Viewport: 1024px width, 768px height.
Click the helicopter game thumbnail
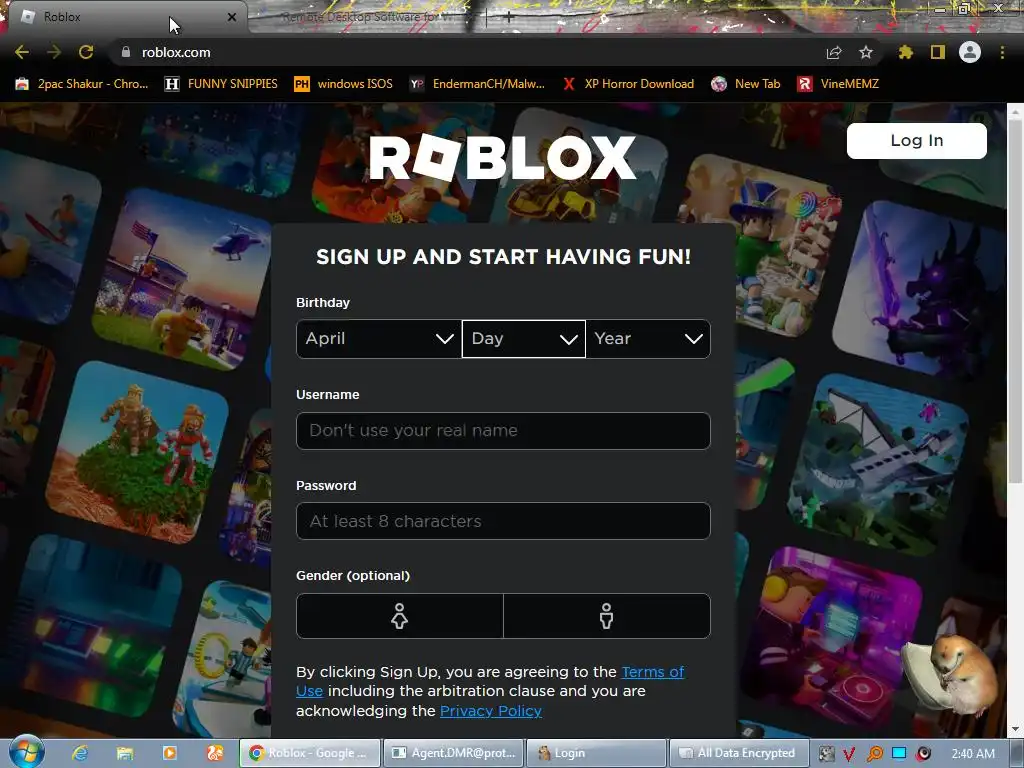182,280
